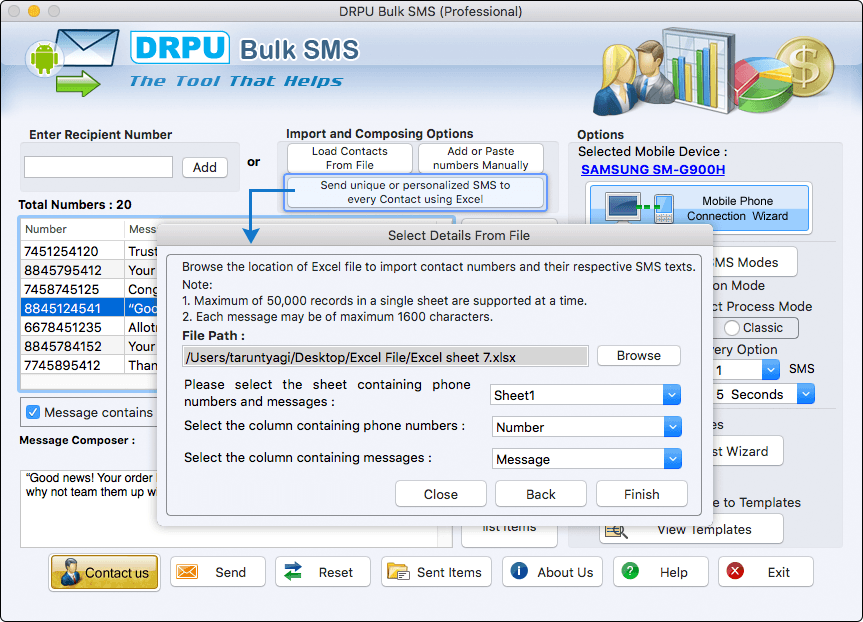Click the recipient number input field

point(99,167)
